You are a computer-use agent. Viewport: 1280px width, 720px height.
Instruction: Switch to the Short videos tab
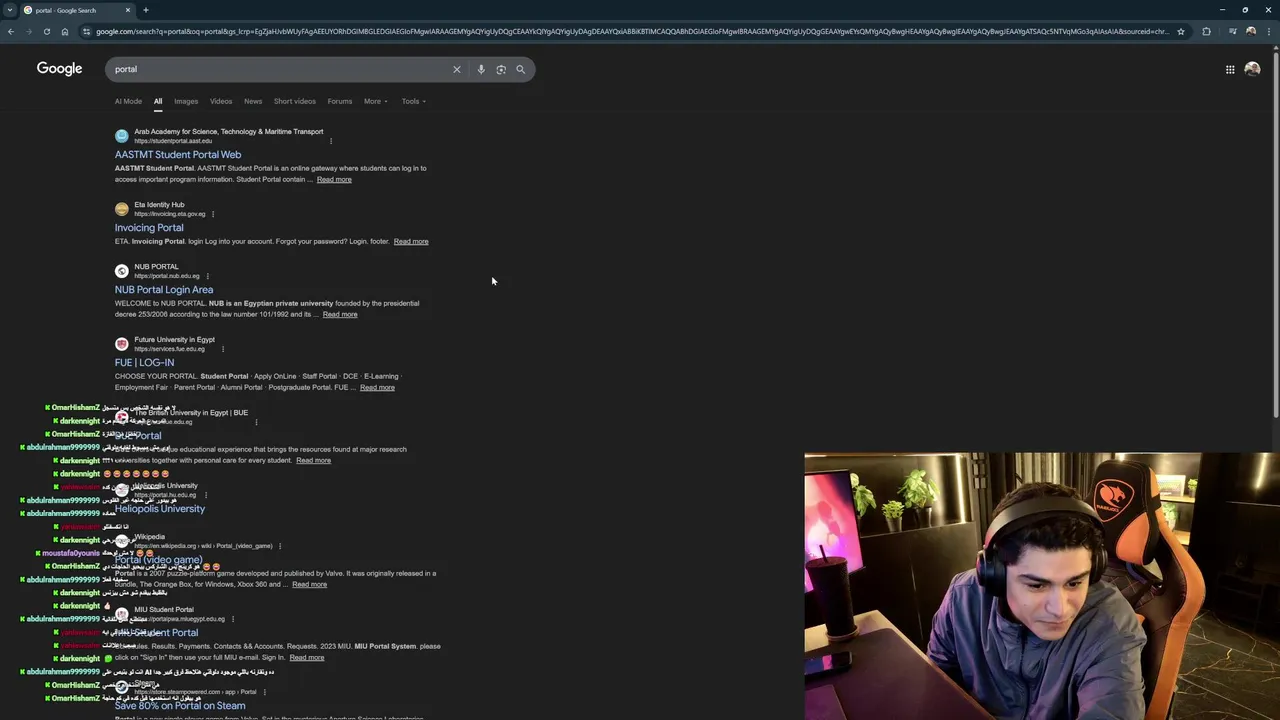click(295, 101)
